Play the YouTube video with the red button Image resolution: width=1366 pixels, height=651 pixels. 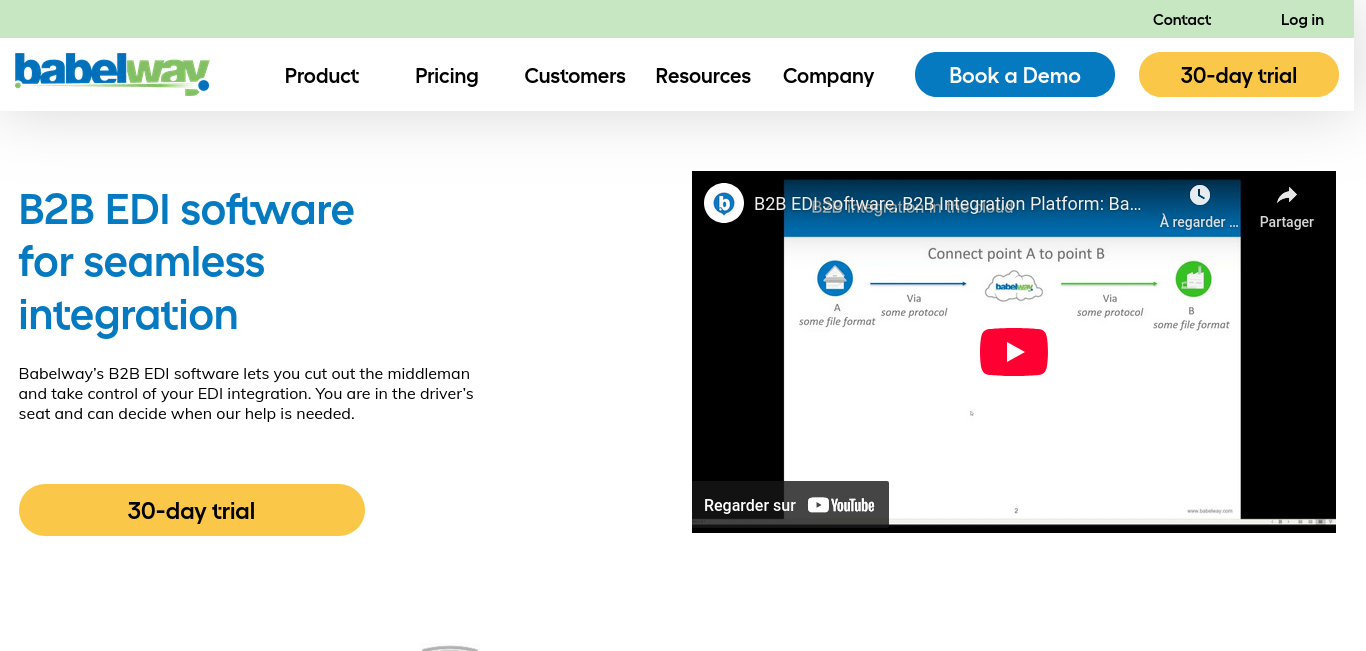click(1013, 352)
